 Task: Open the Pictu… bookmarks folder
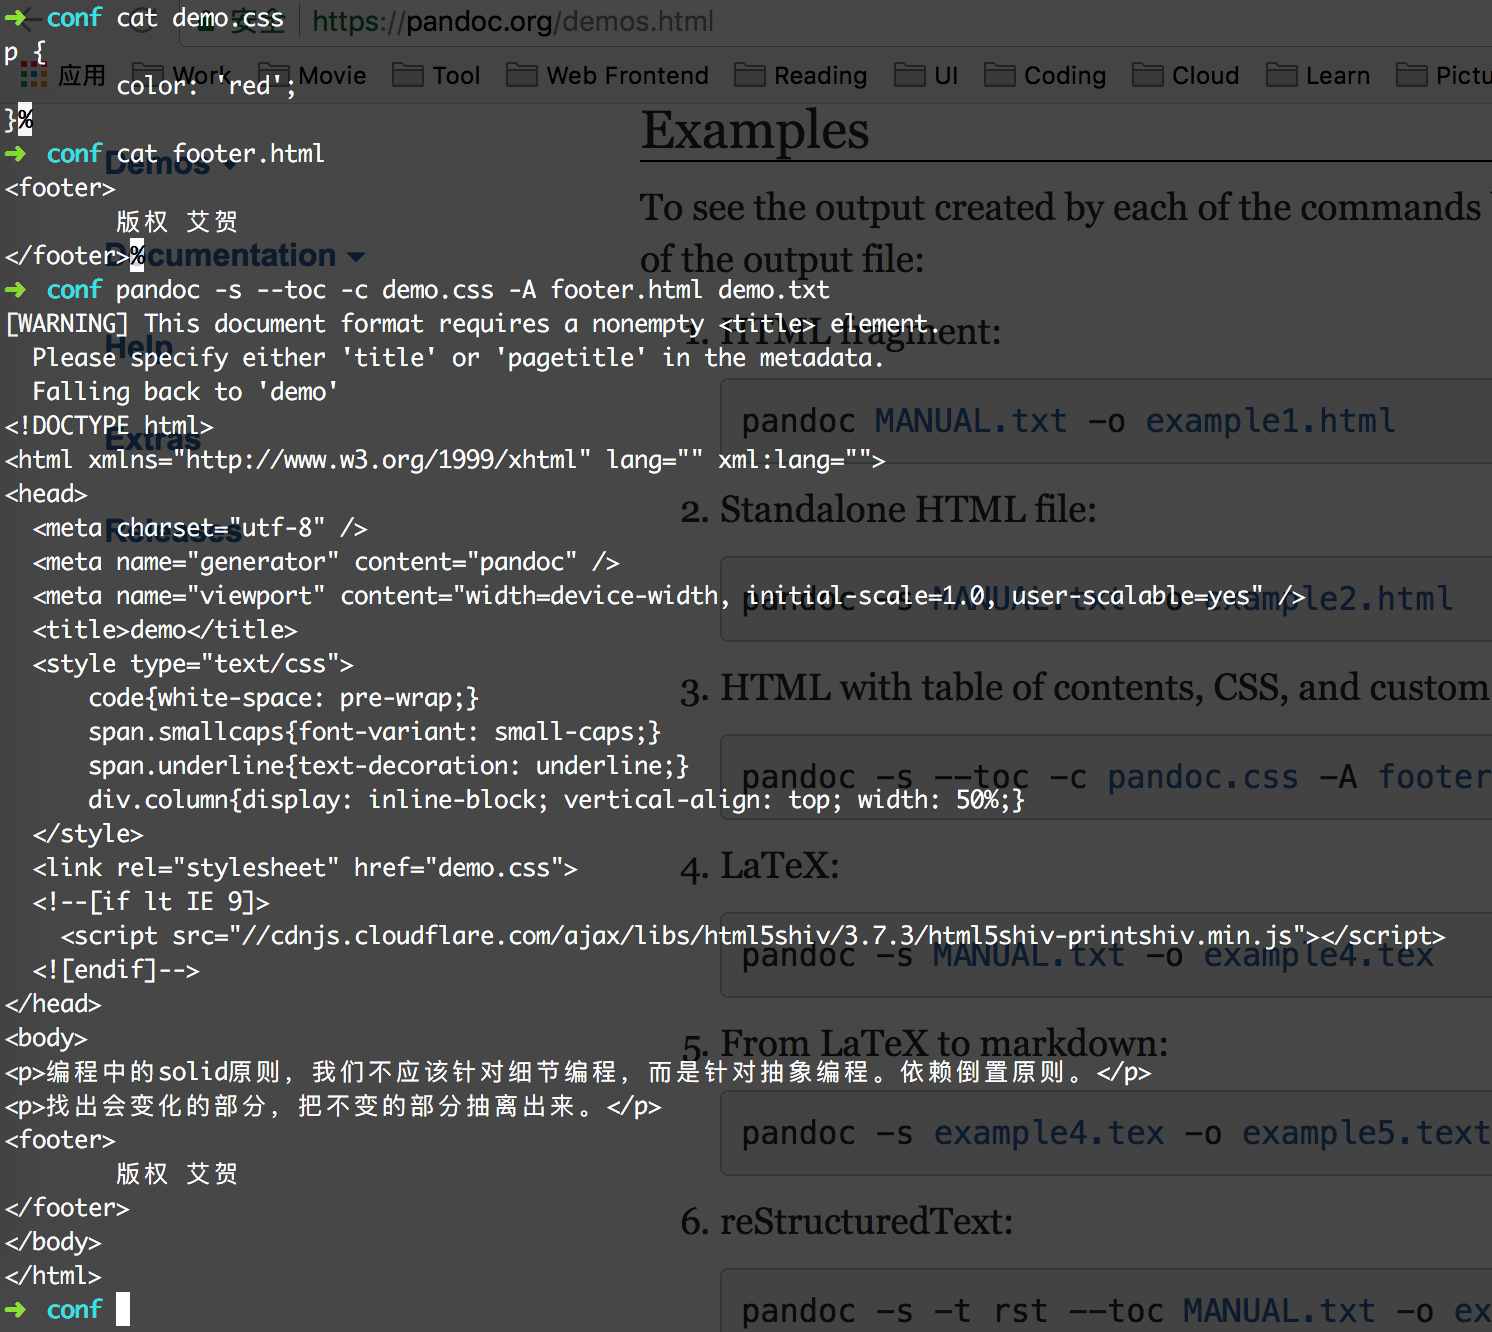[1444, 76]
